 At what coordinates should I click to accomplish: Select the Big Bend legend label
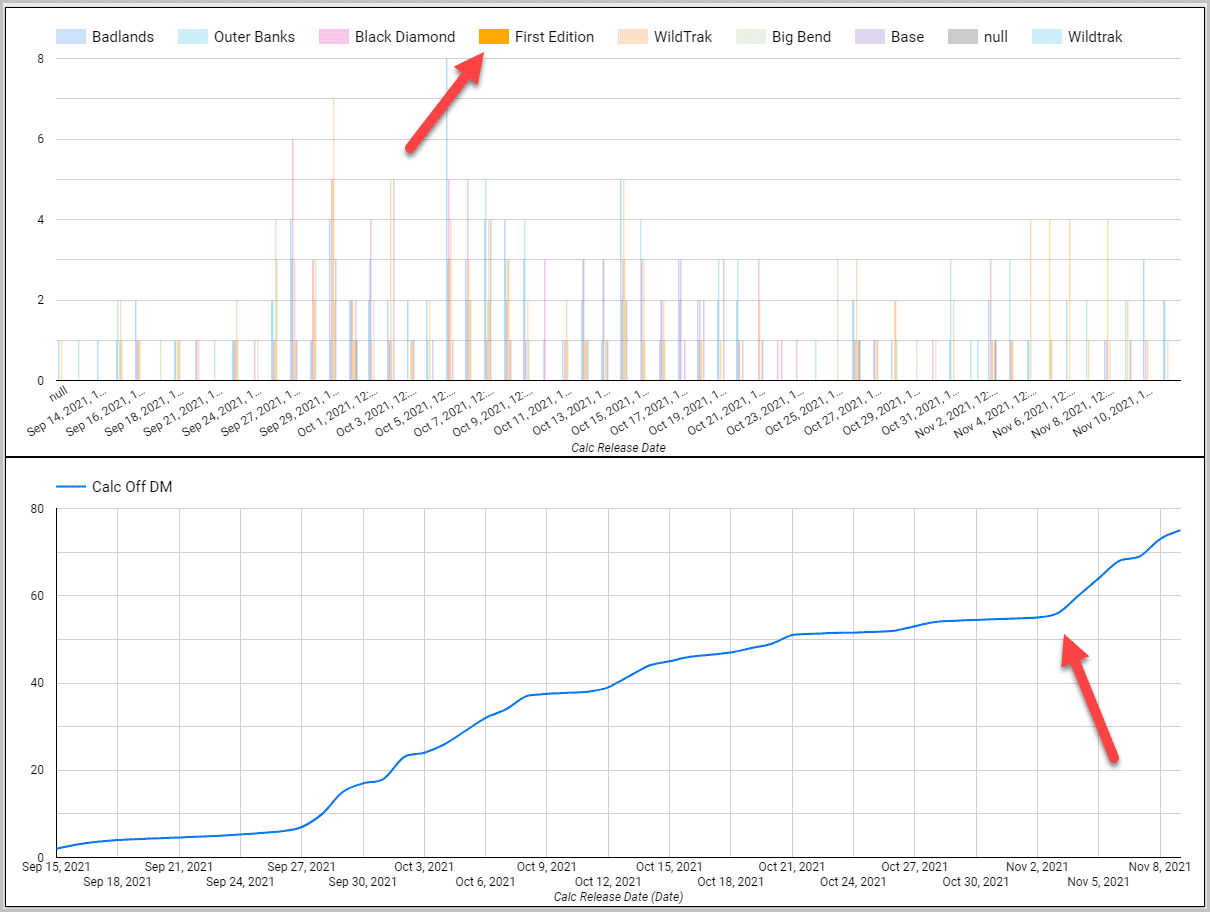pos(802,37)
